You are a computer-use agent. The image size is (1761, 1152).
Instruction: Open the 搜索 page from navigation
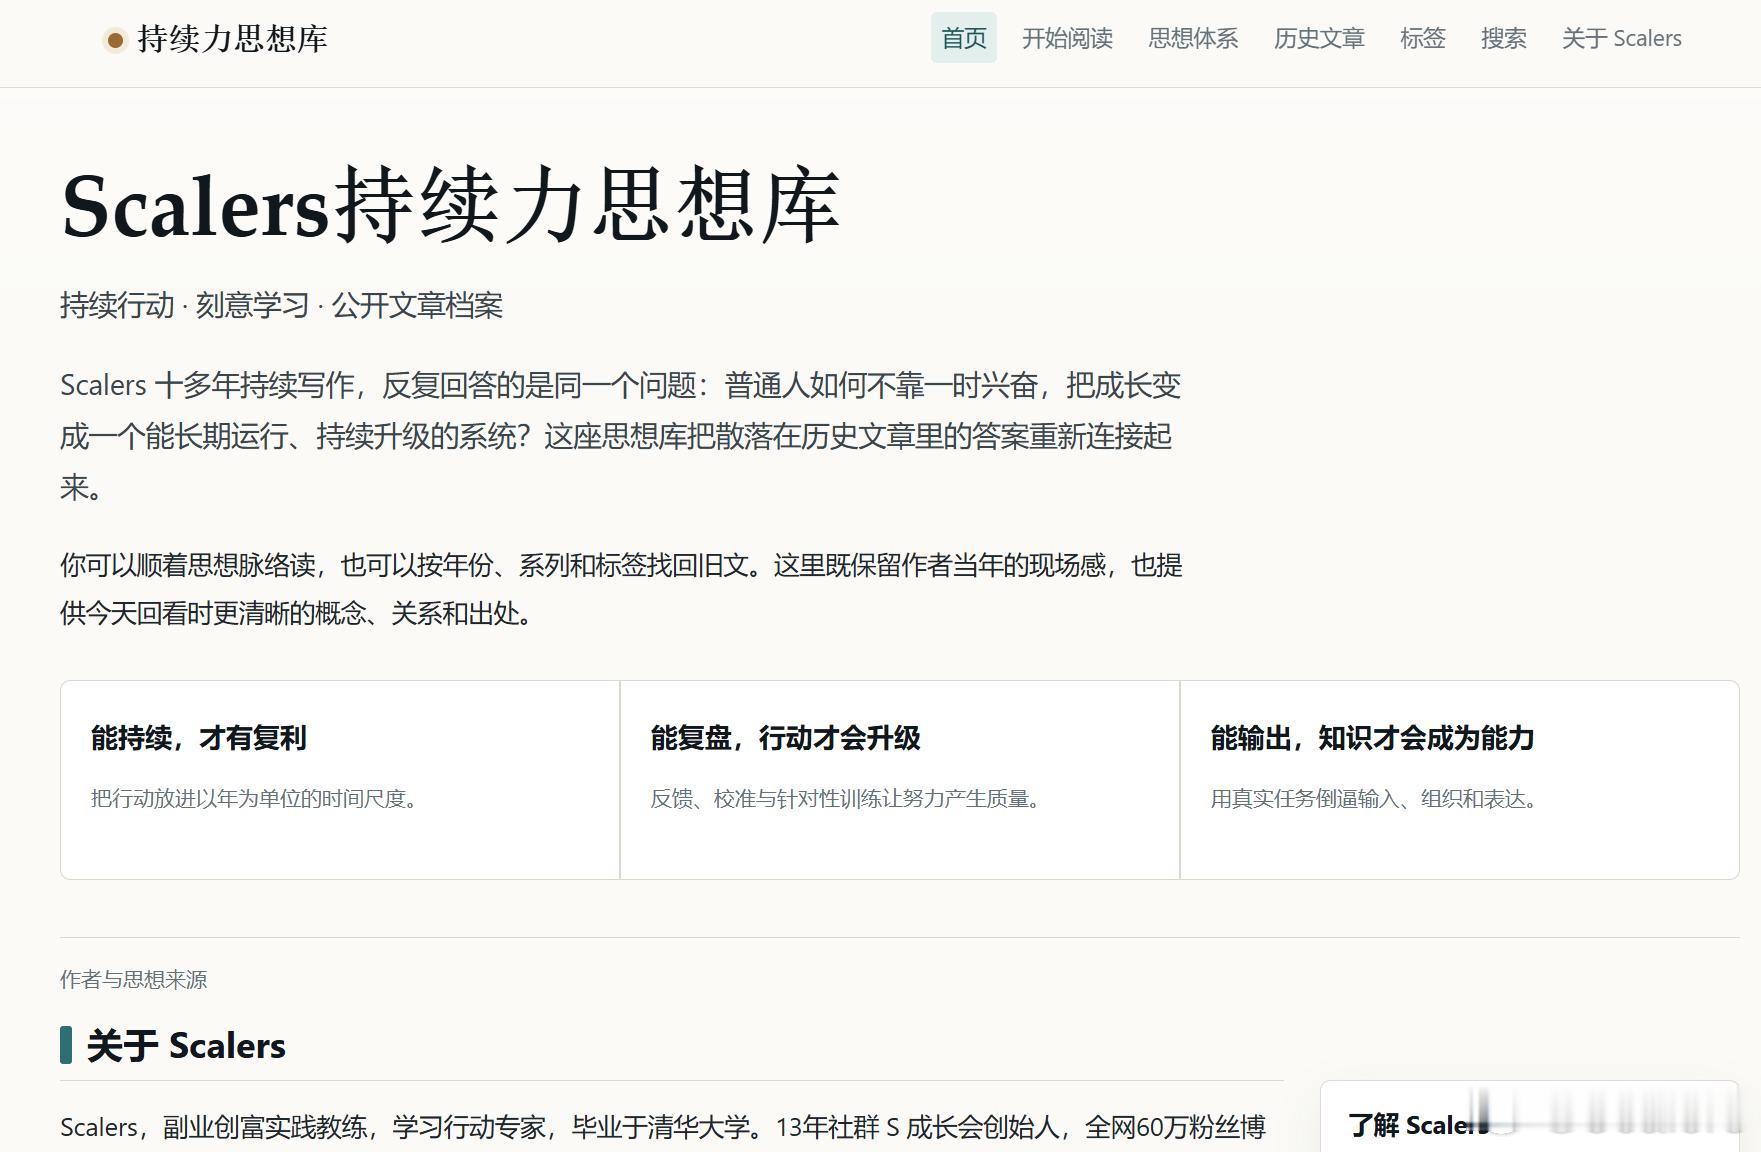click(1504, 38)
